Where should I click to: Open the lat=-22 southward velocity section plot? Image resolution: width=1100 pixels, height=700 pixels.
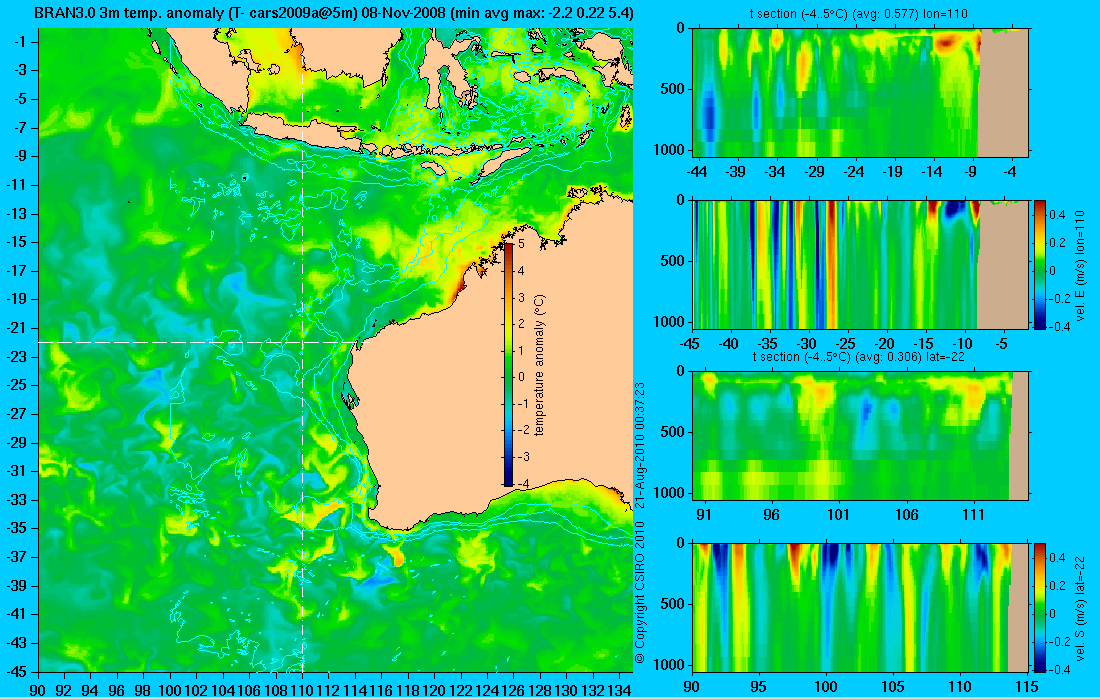[860, 607]
